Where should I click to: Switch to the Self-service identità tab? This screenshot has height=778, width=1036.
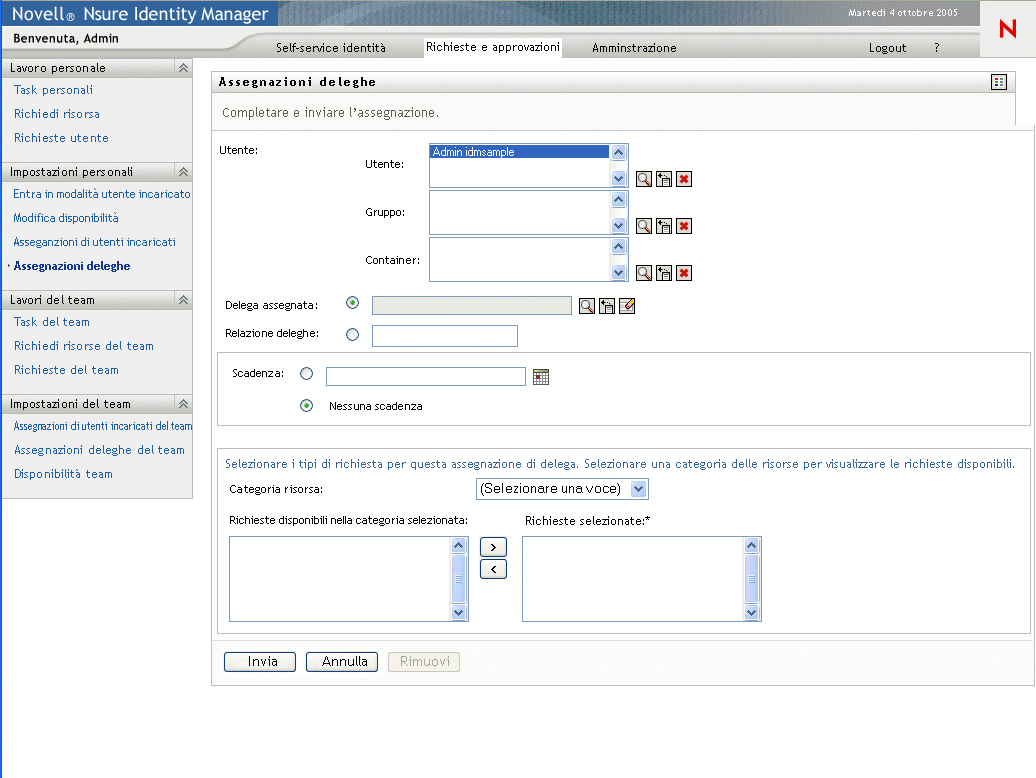pos(330,48)
